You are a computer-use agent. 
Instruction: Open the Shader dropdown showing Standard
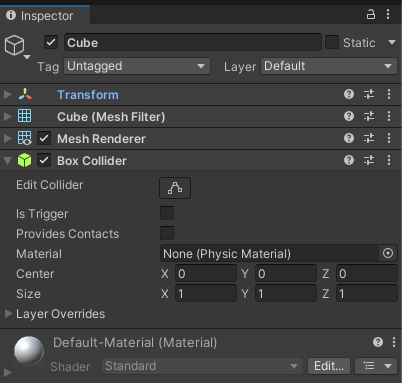(202, 366)
